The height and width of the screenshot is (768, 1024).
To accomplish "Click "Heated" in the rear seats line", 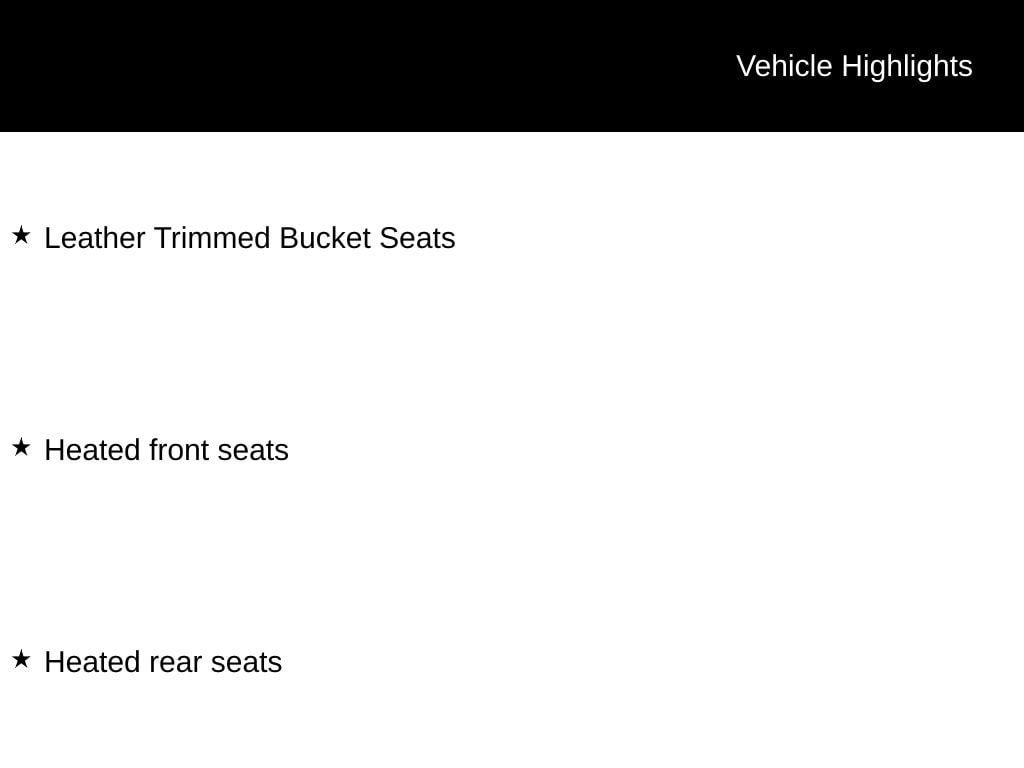I will pyautogui.click(x=92, y=662).
